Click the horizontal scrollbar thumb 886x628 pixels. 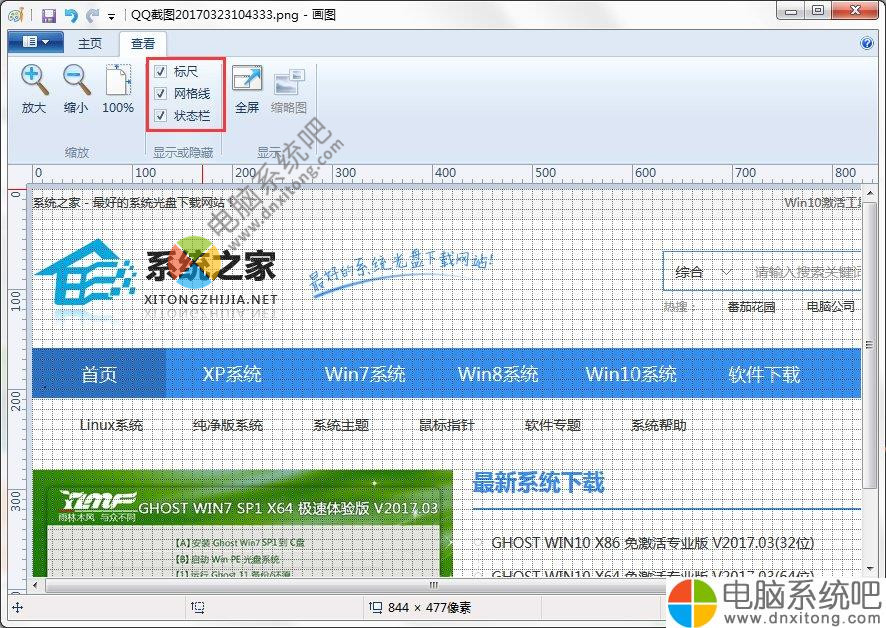pyautogui.click(x=433, y=584)
